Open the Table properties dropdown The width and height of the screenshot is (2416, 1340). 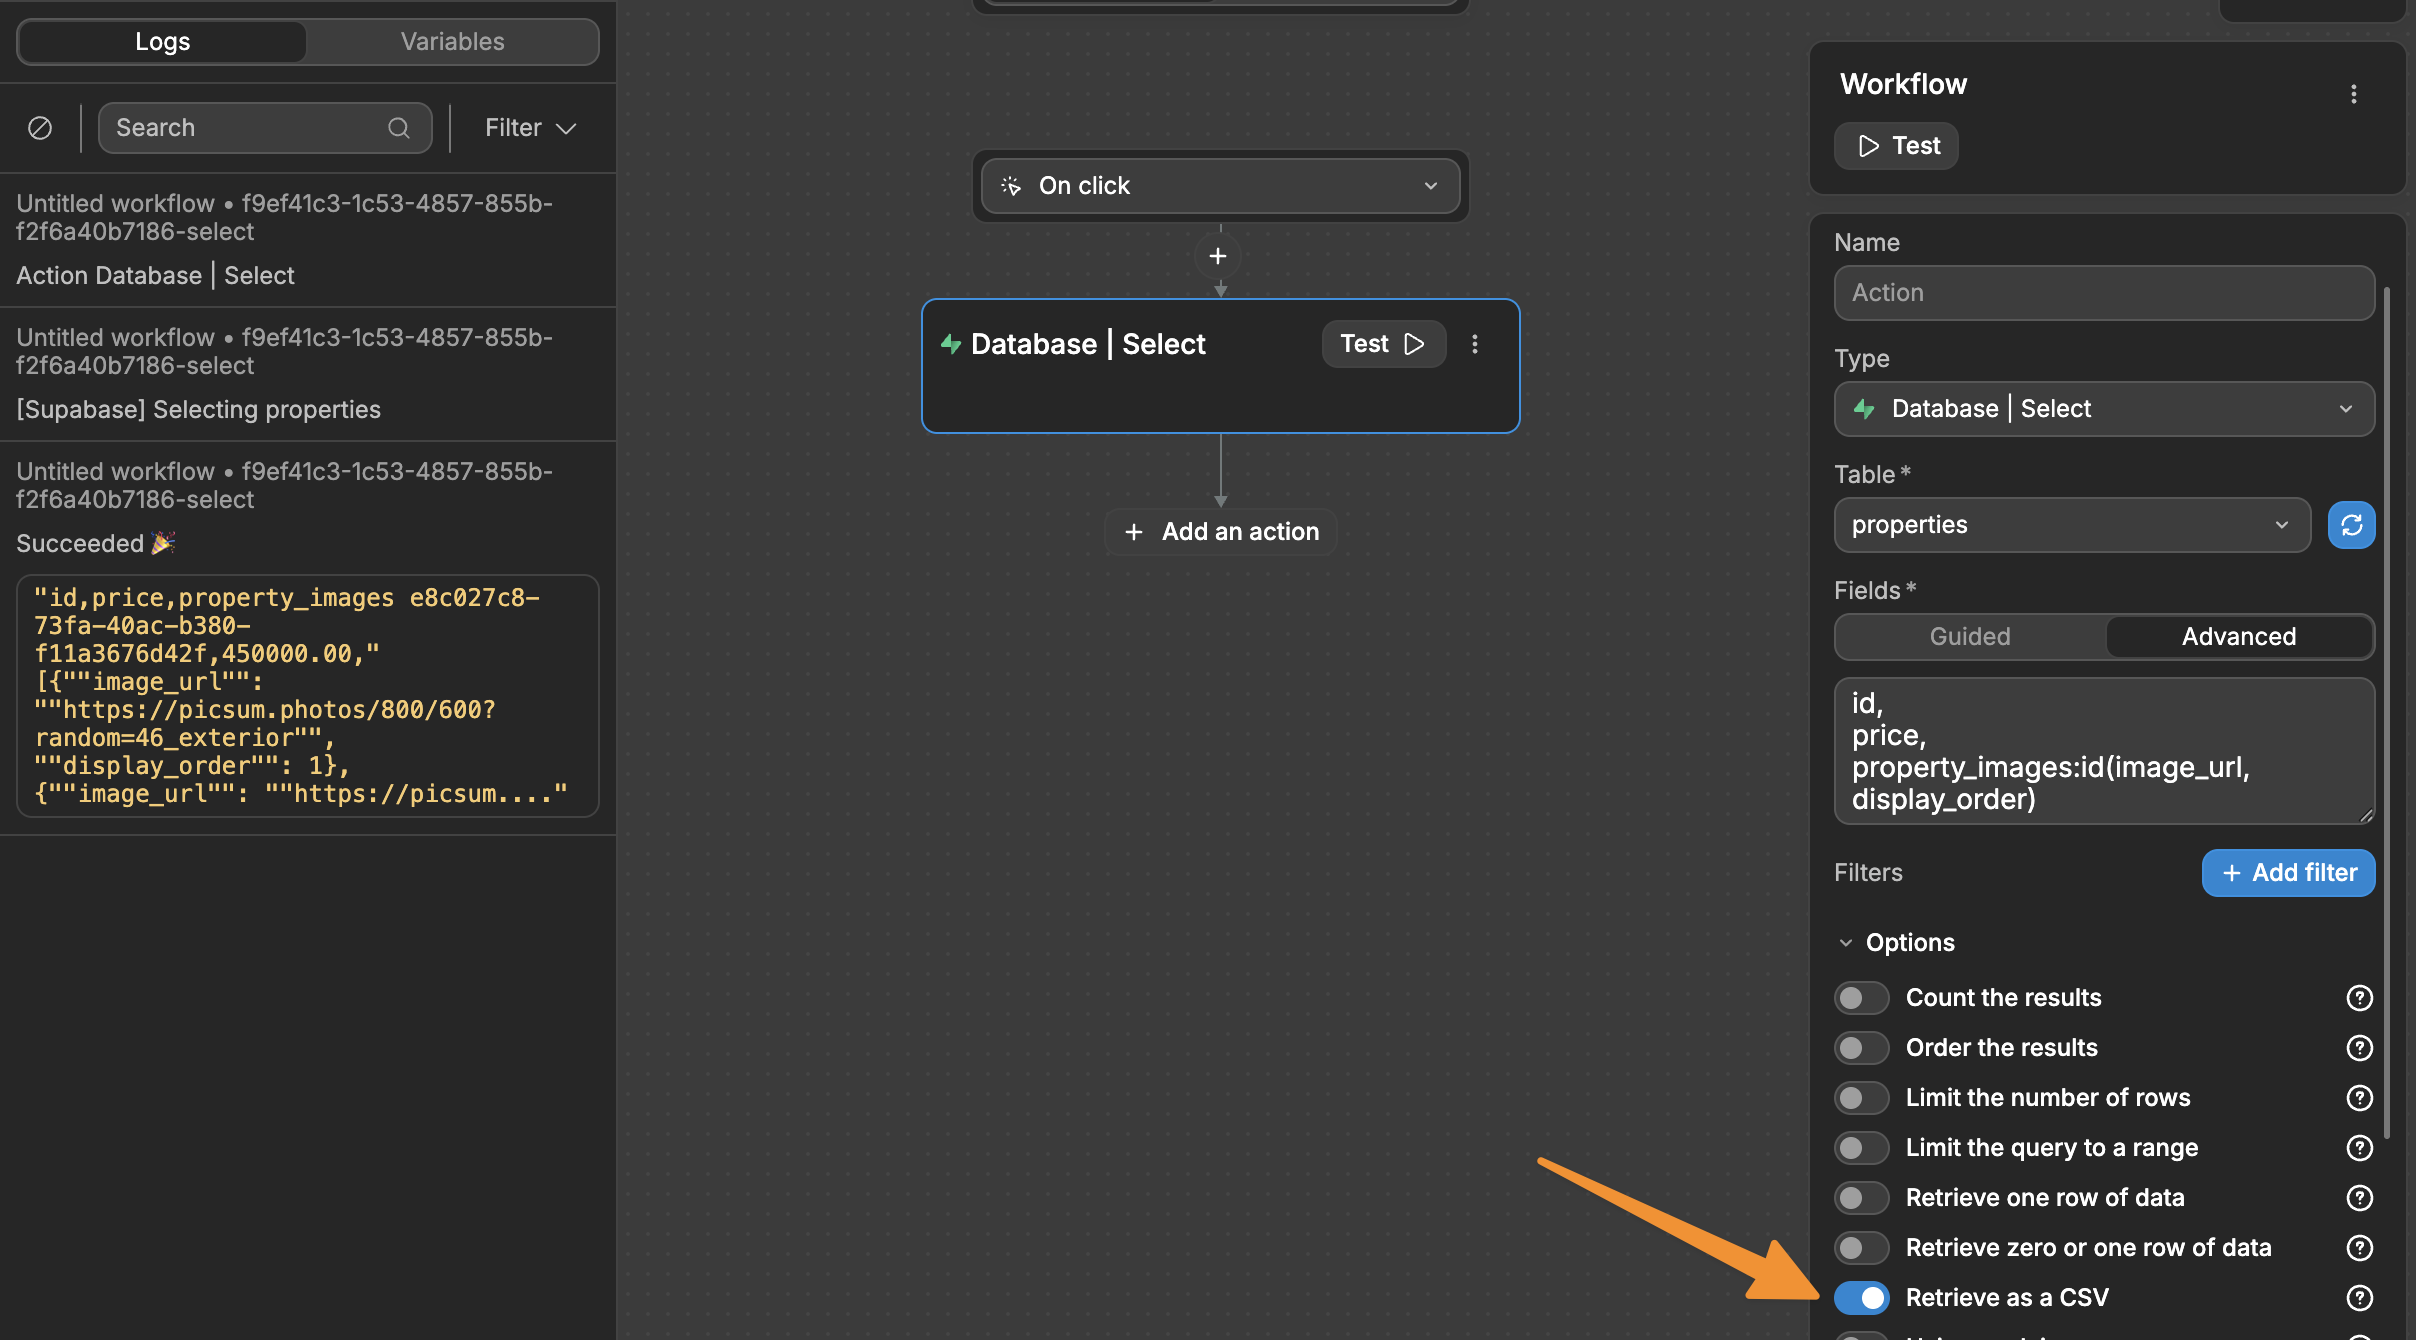point(2072,525)
